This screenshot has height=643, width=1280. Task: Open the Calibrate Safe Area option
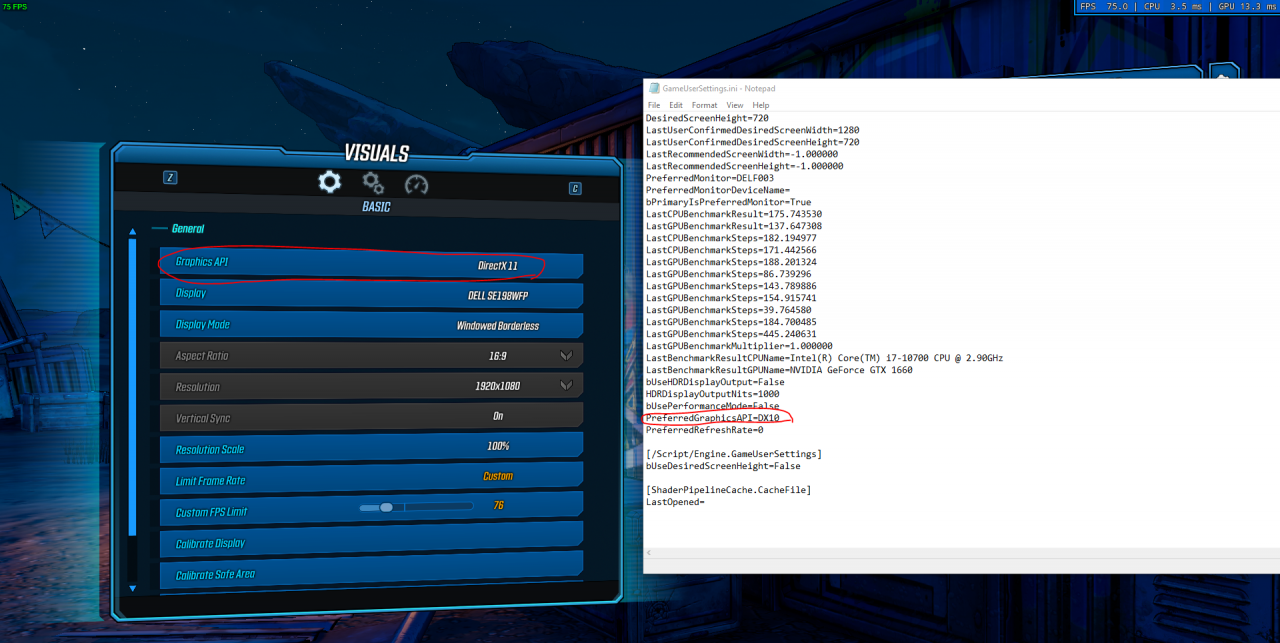(370, 573)
